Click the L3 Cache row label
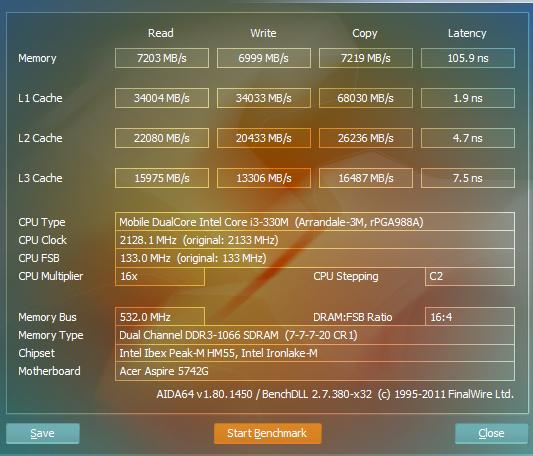533x456 pixels. (x=40, y=178)
